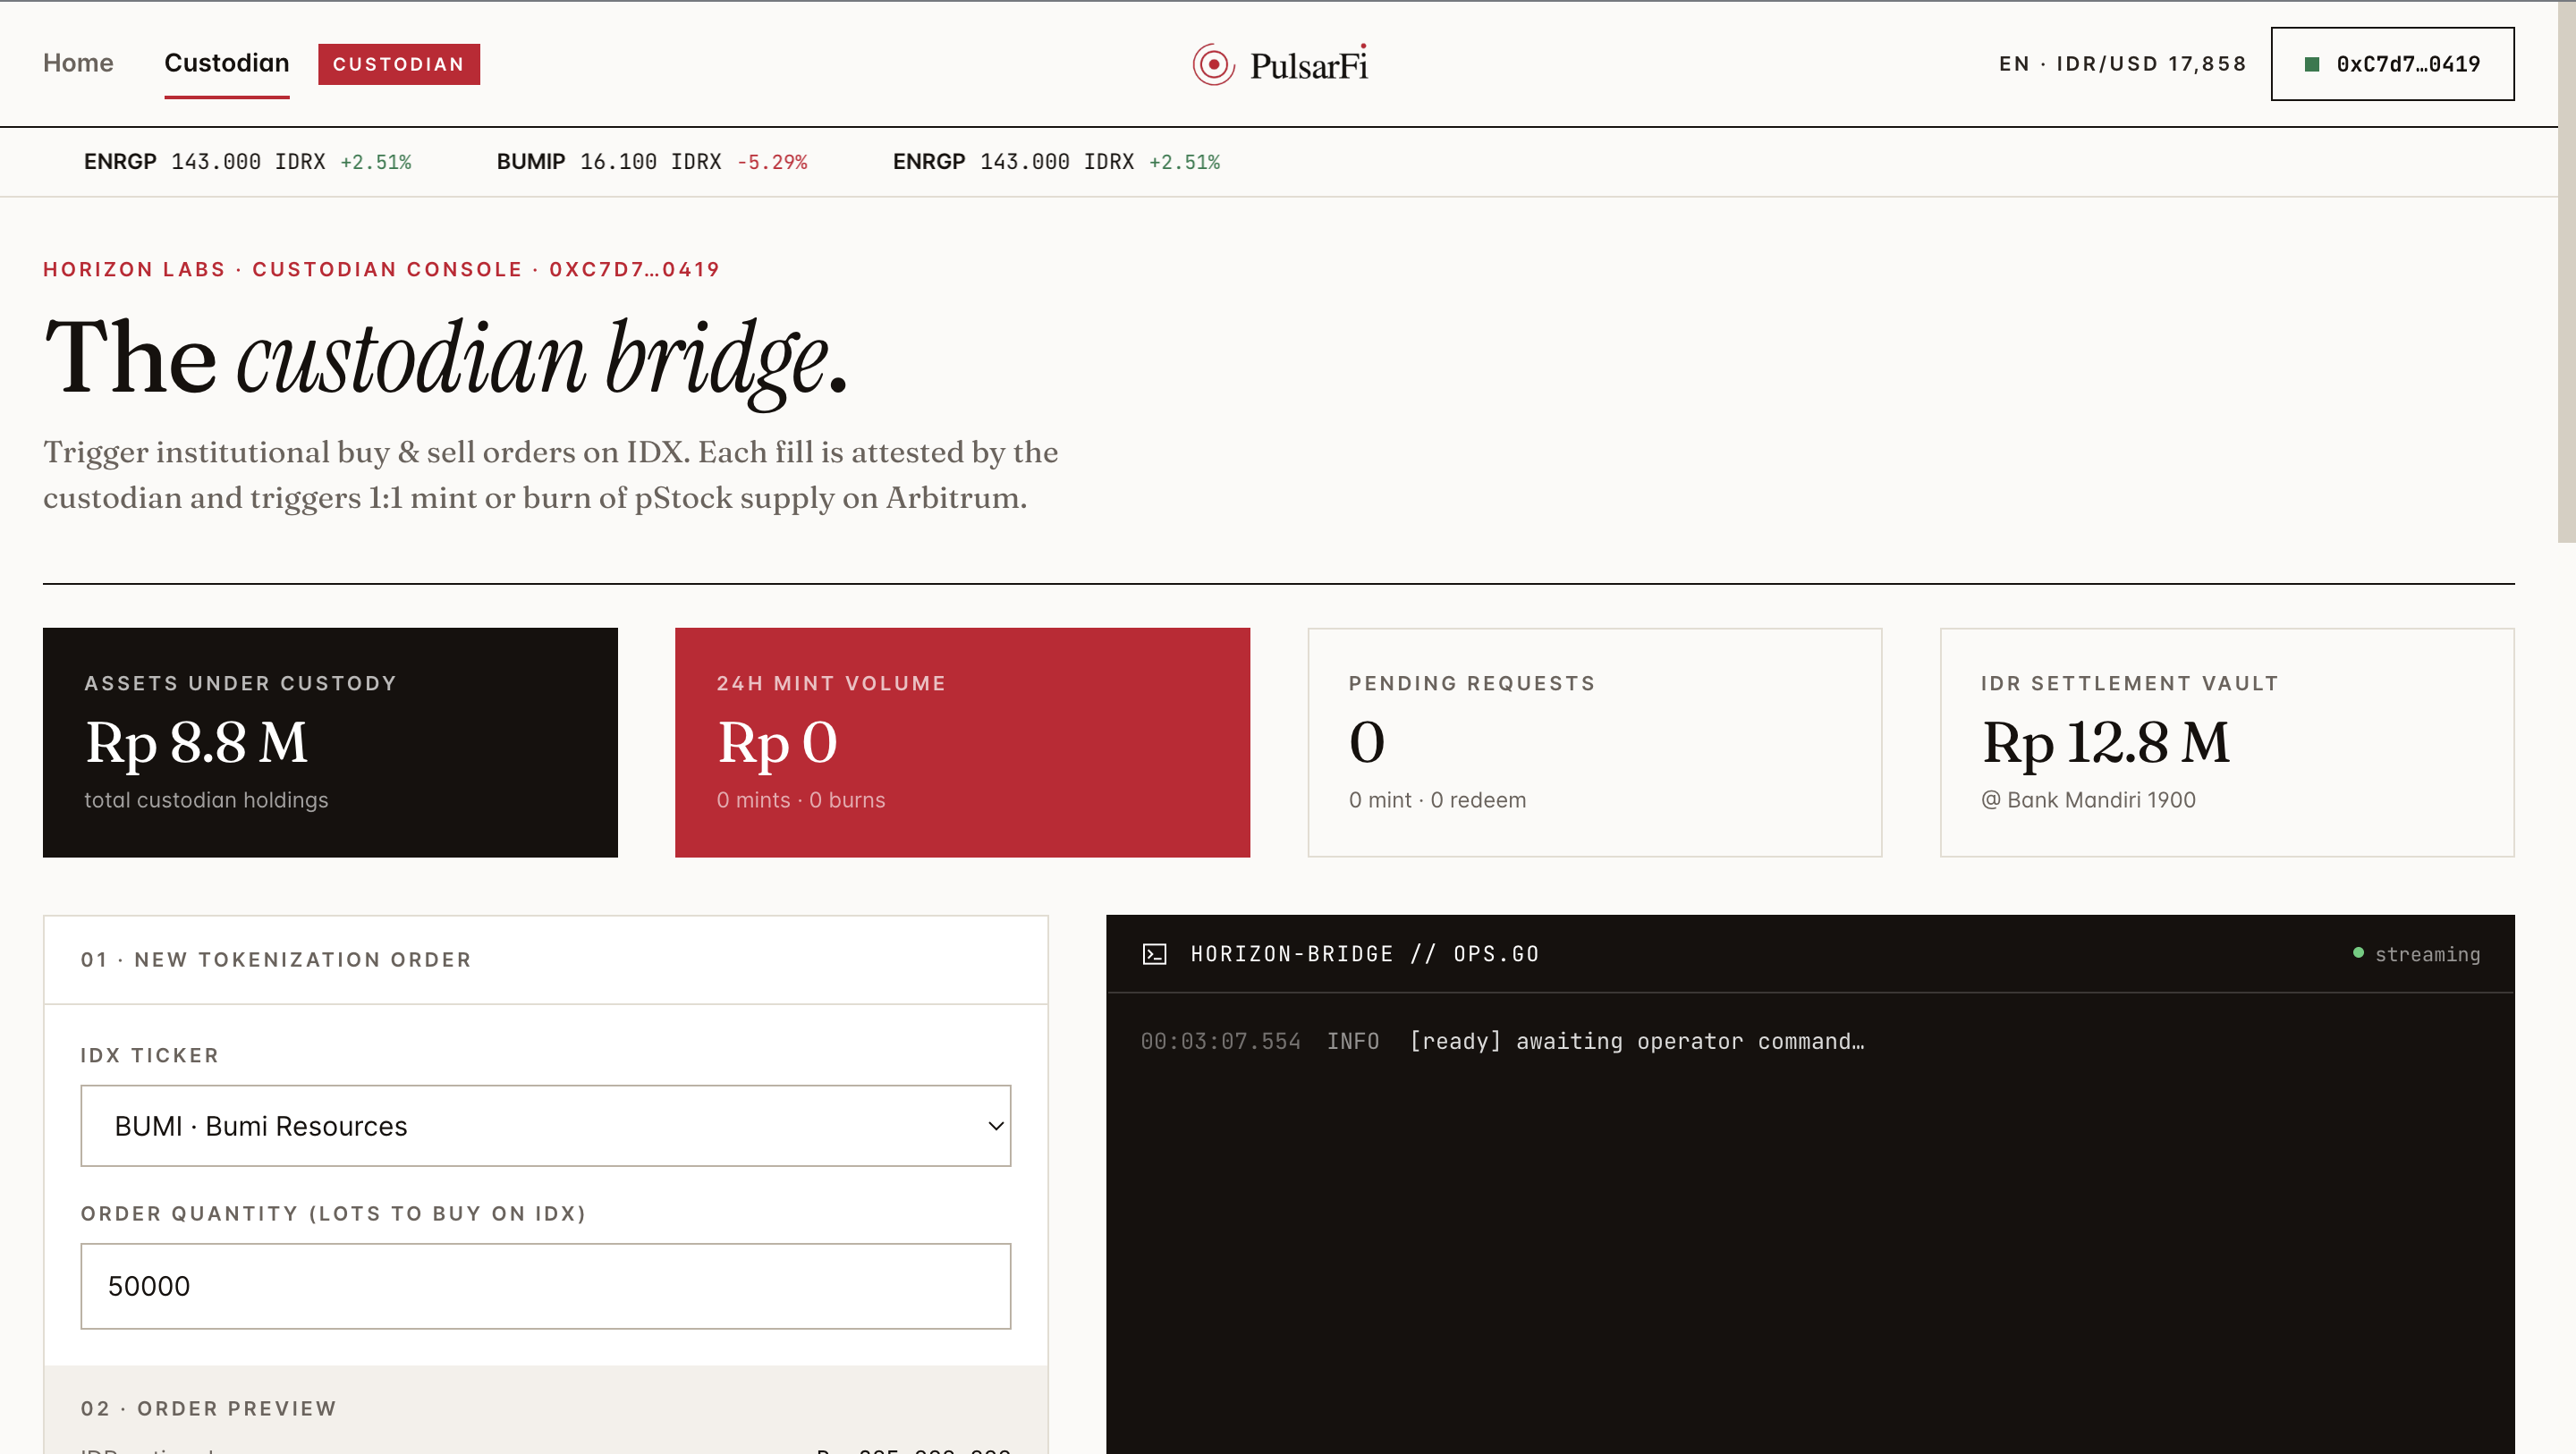Viewport: 2576px width, 1454px height.
Task: Click the '00:03:07.554' log timestamp
Action: (x=1220, y=1041)
